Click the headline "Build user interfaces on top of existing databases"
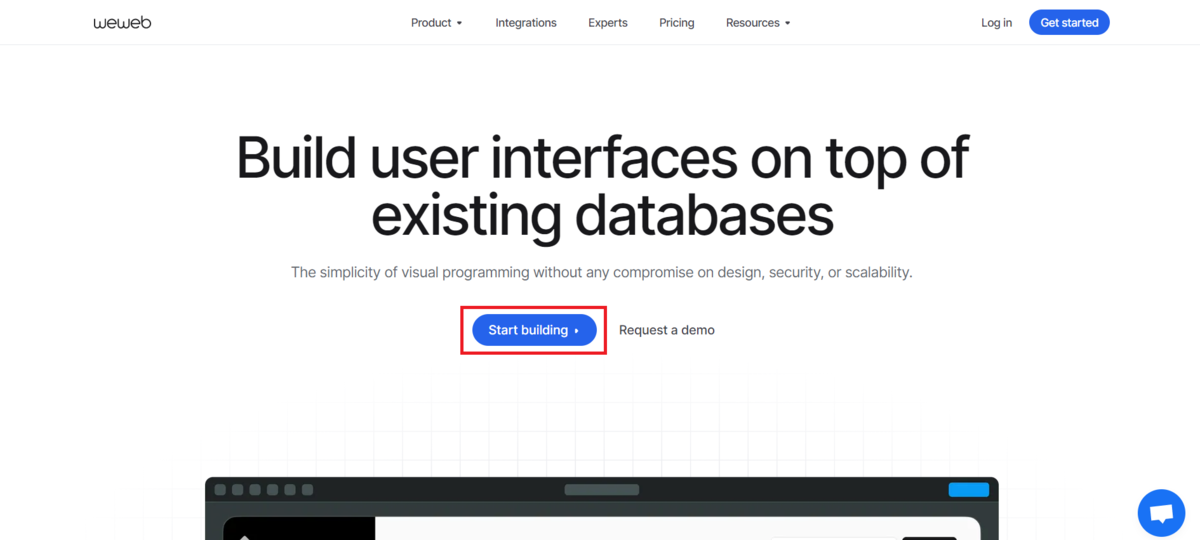This screenshot has width=1200, height=540. (602, 186)
